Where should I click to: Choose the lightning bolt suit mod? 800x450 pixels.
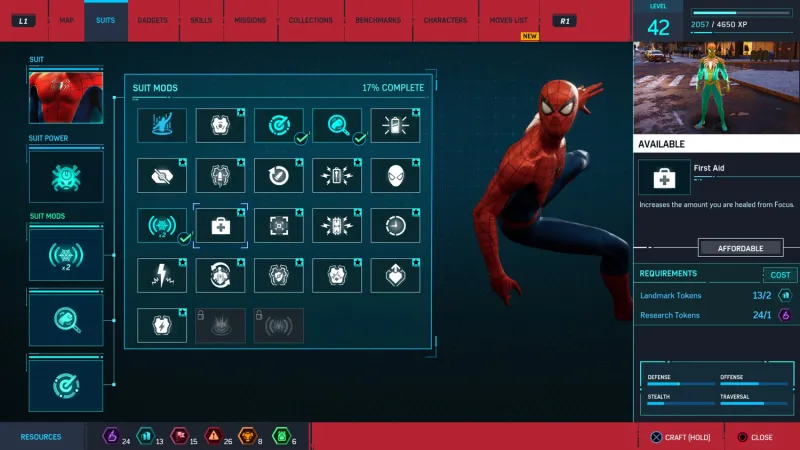click(162, 275)
